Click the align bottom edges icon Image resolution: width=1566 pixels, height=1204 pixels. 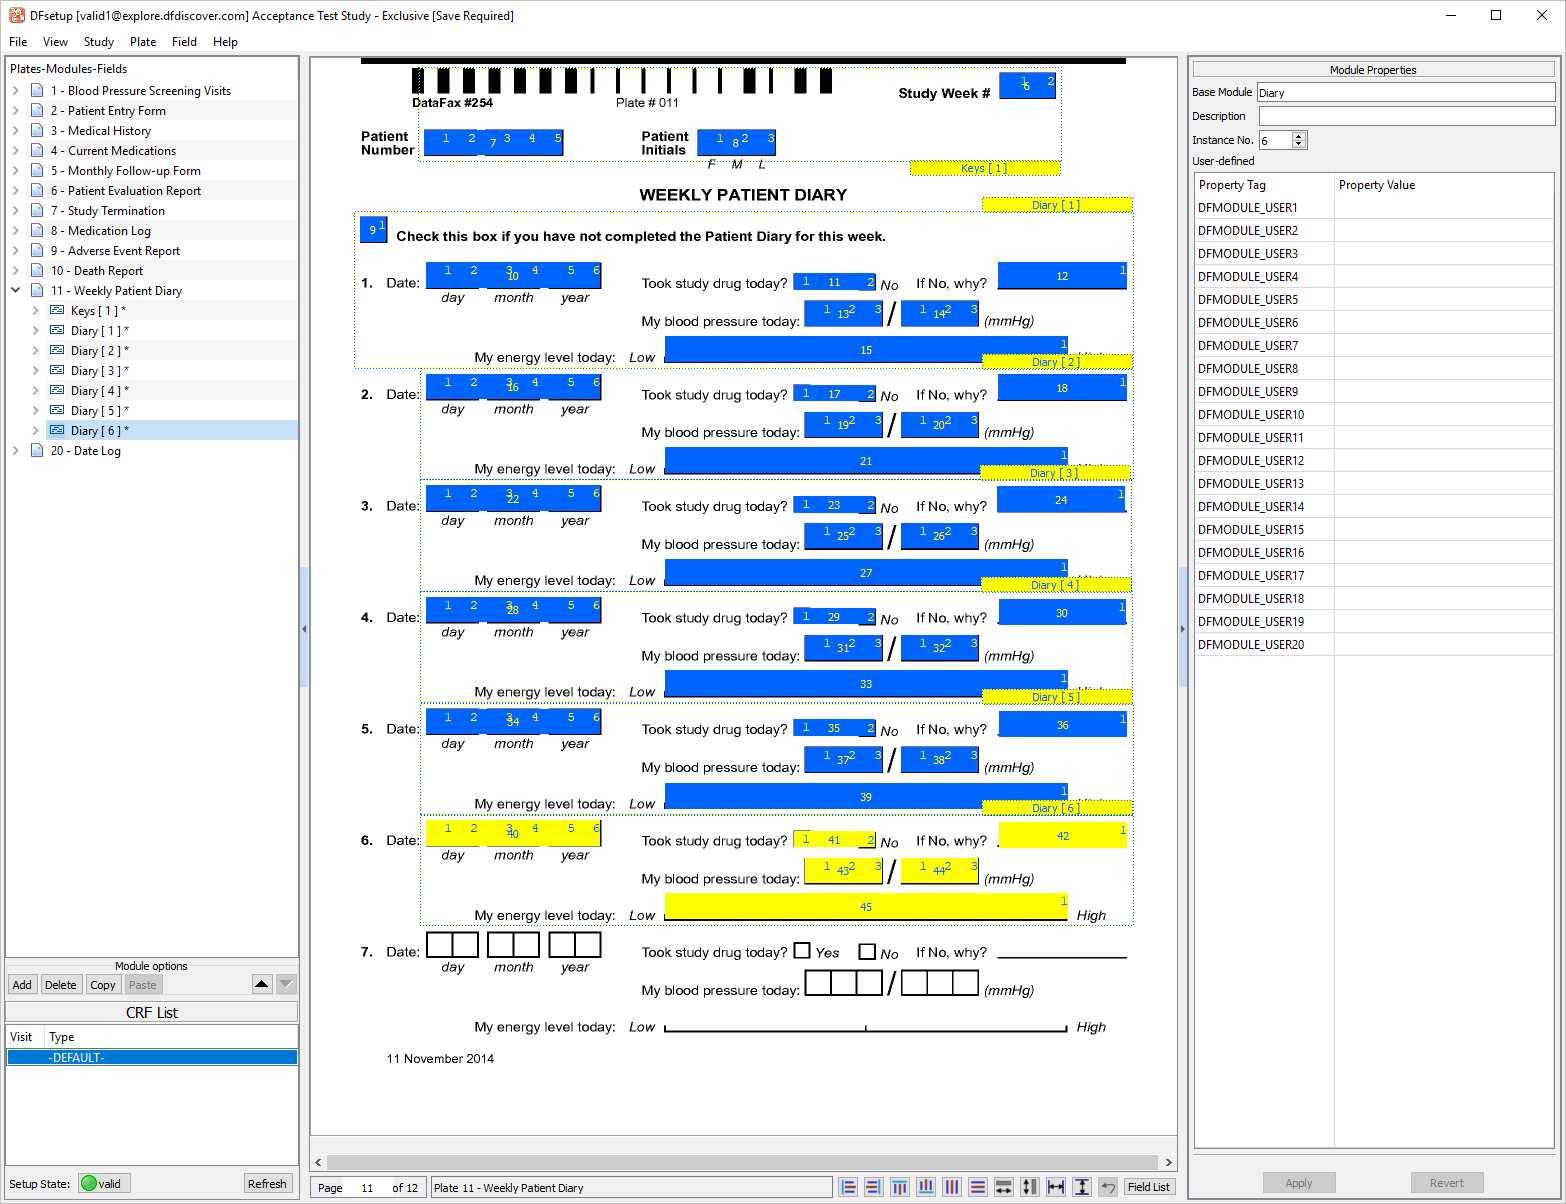pyautogui.click(x=926, y=1187)
